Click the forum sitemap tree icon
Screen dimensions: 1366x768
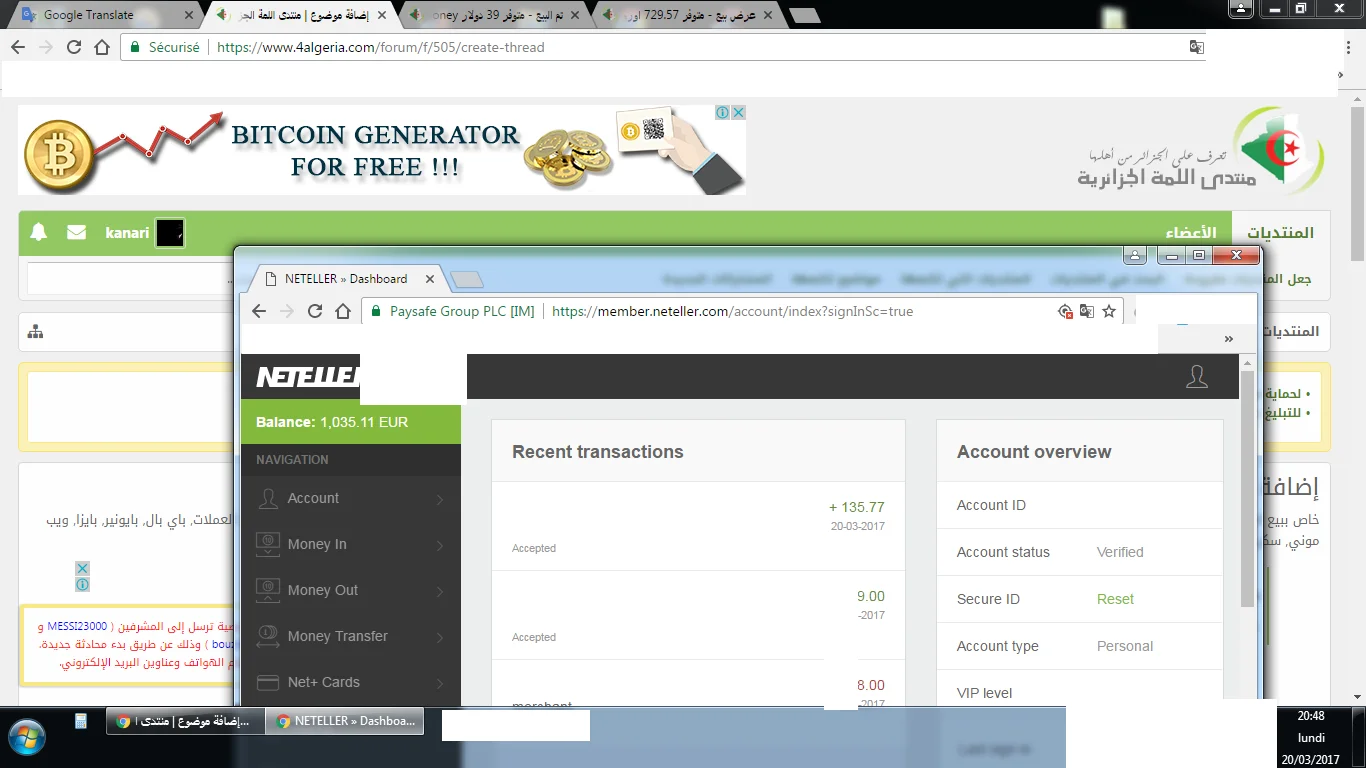click(x=36, y=332)
